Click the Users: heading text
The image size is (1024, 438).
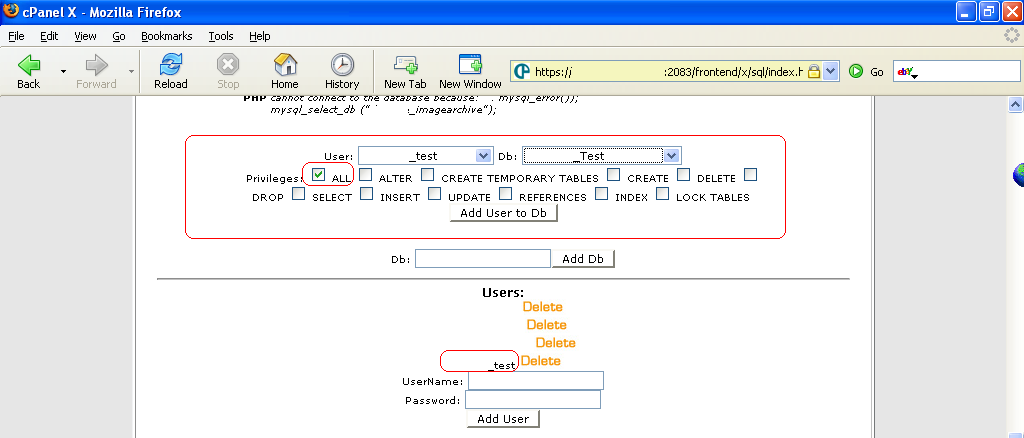[x=503, y=293]
